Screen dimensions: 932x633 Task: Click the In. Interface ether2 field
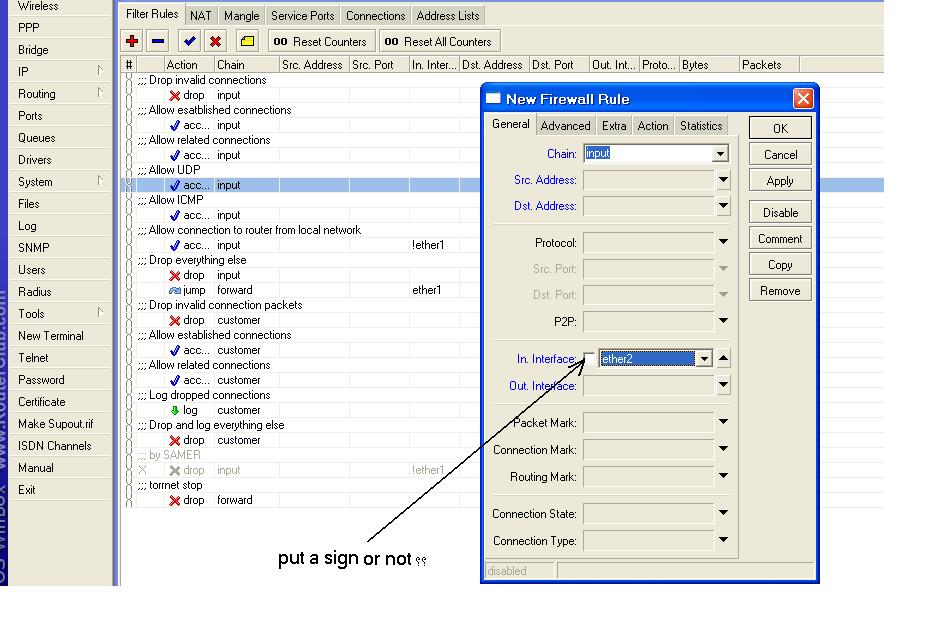(x=647, y=359)
